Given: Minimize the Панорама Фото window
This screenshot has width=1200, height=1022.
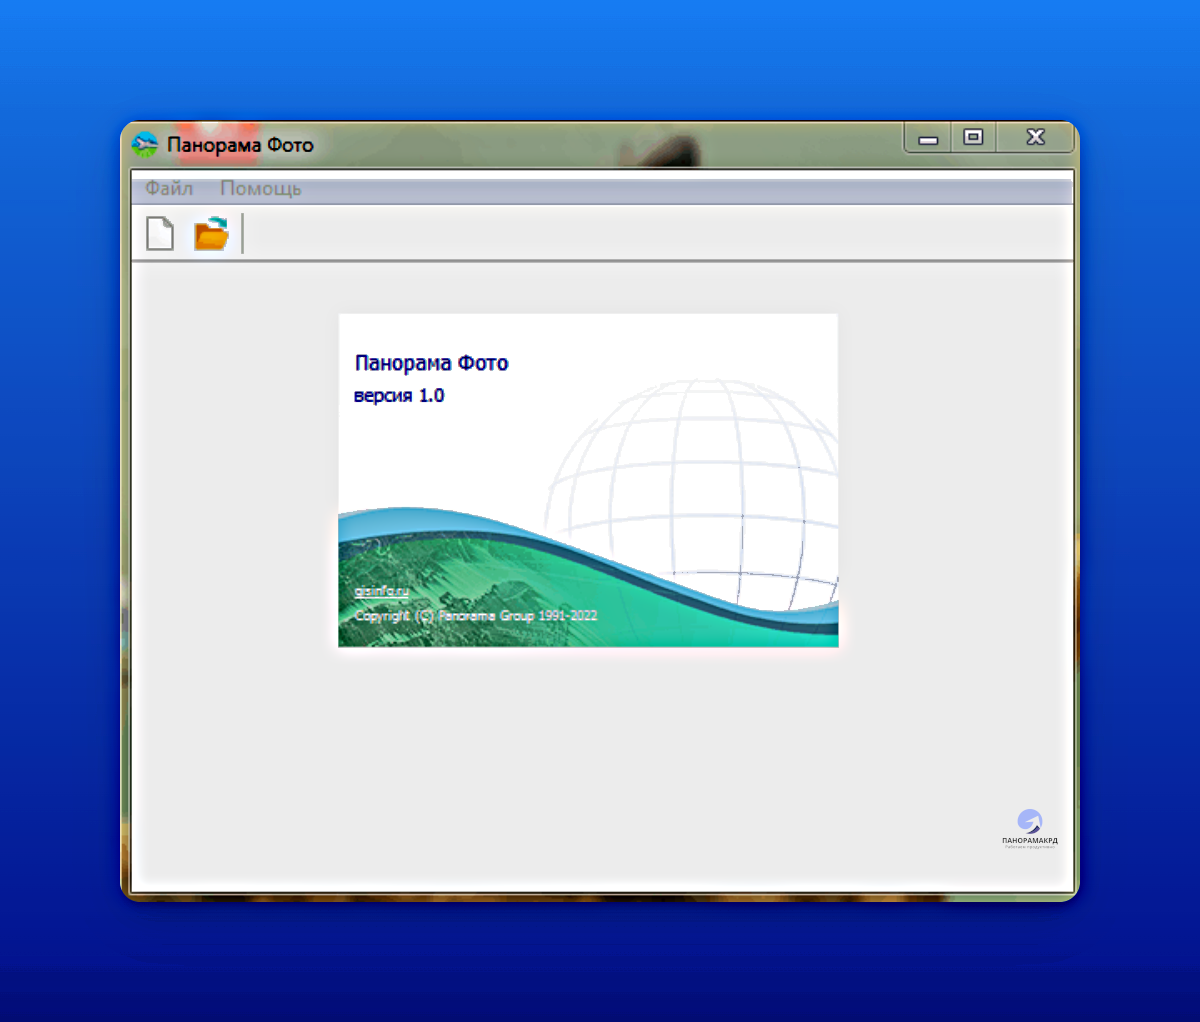Looking at the screenshot, I should (928, 138).
